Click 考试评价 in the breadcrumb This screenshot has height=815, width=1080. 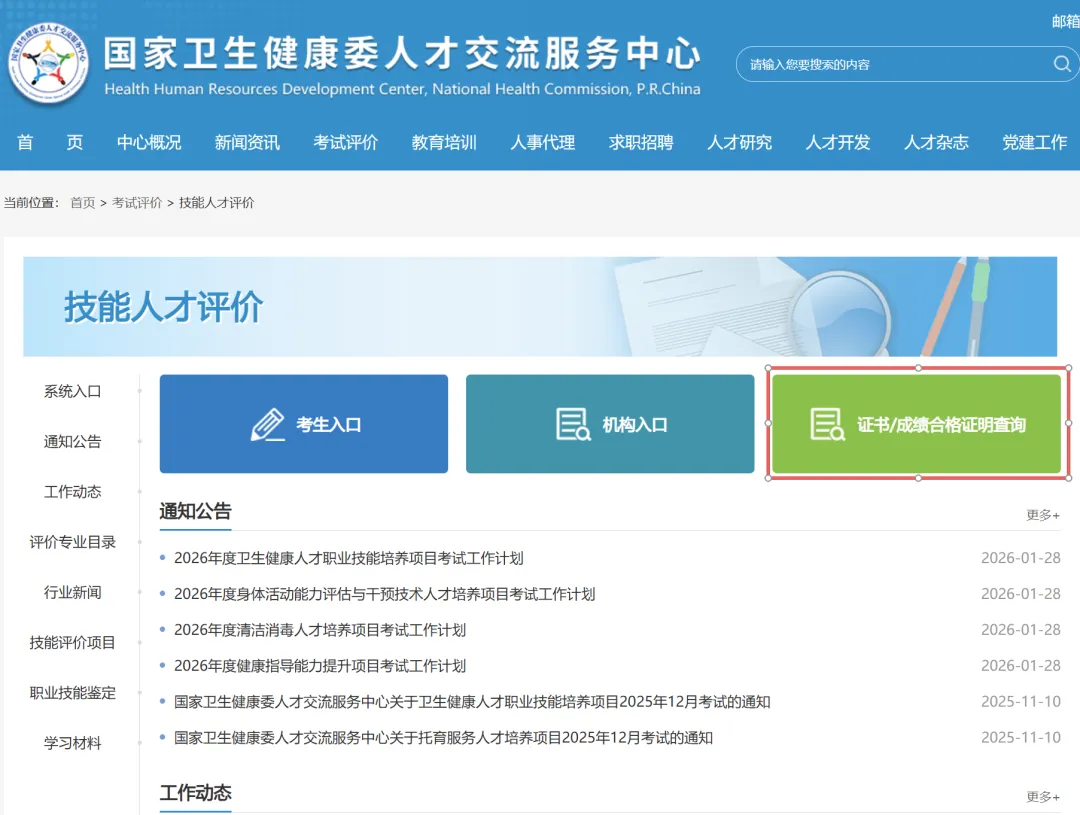137,203
